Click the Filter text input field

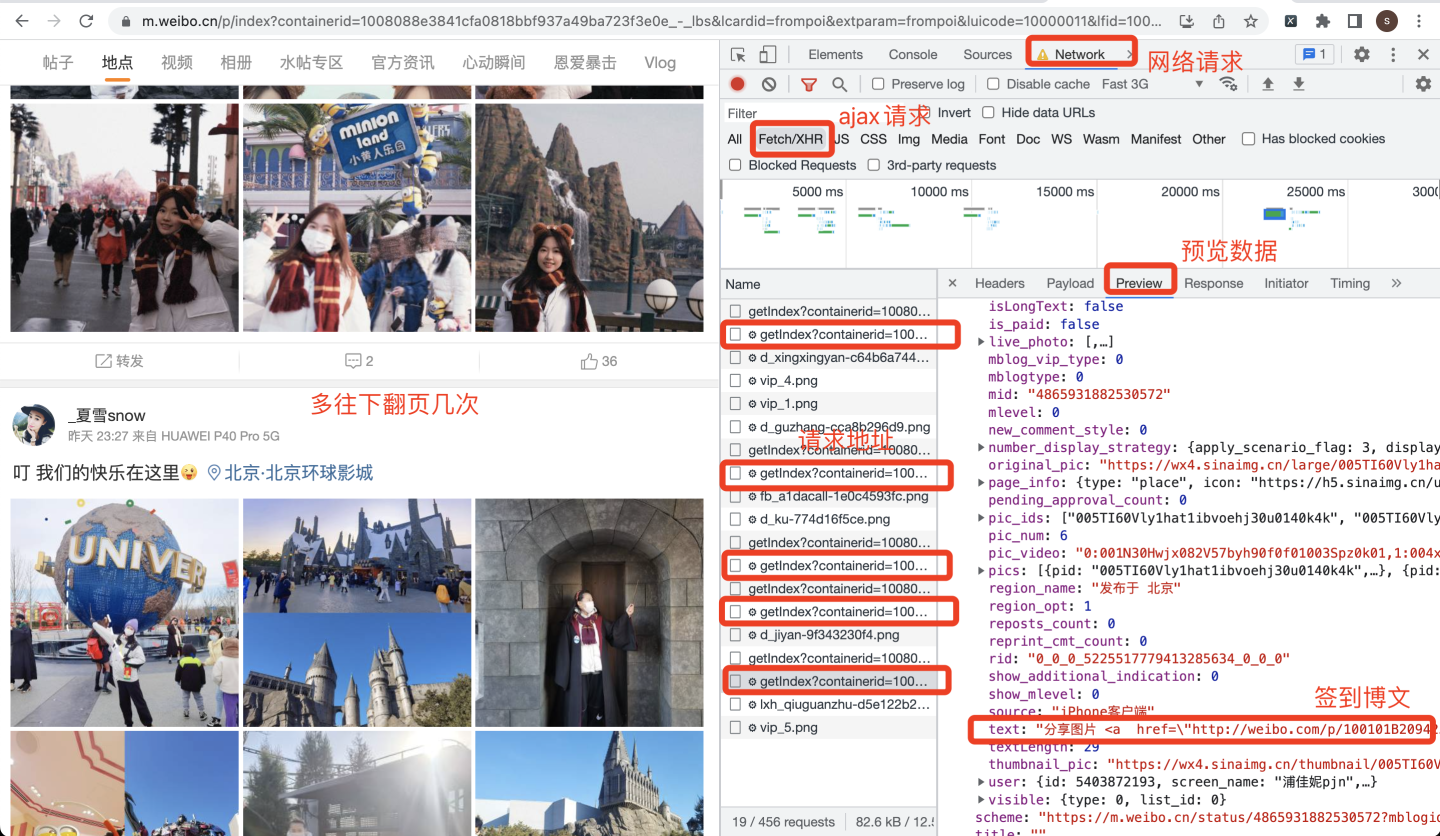click(x=779, y=113)
